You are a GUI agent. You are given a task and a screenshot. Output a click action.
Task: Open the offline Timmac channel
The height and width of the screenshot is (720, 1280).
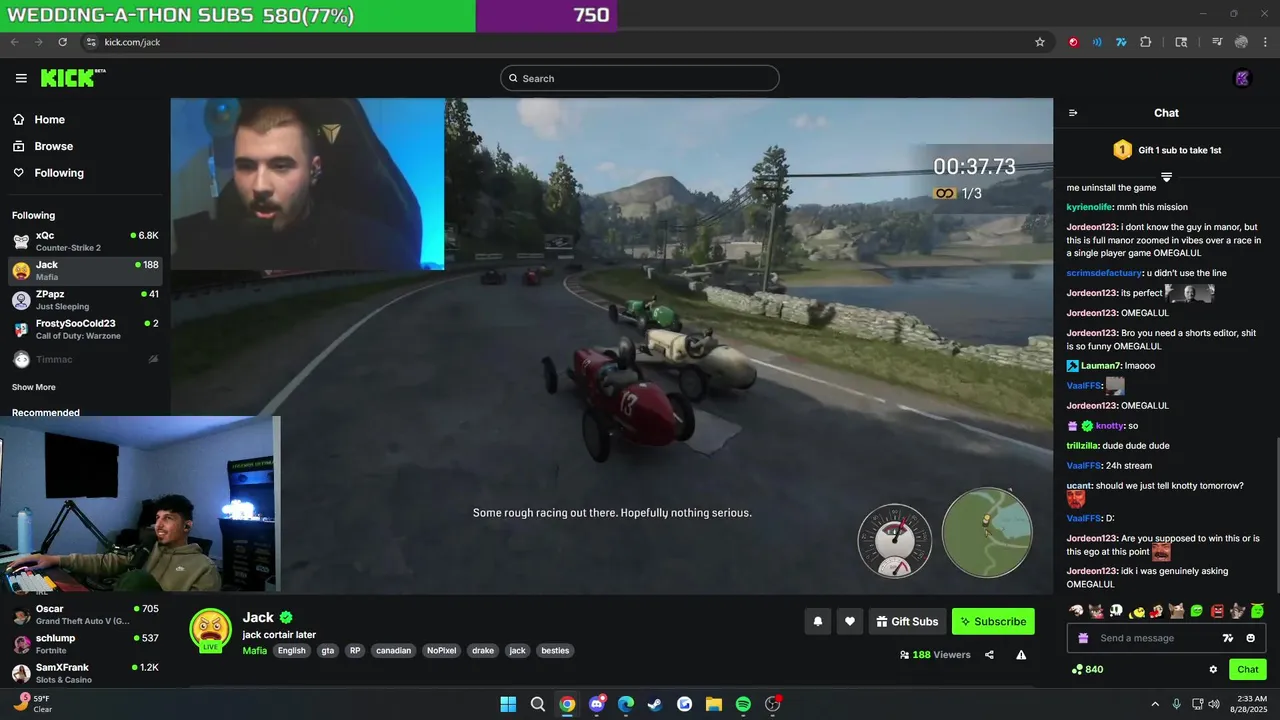85,359
